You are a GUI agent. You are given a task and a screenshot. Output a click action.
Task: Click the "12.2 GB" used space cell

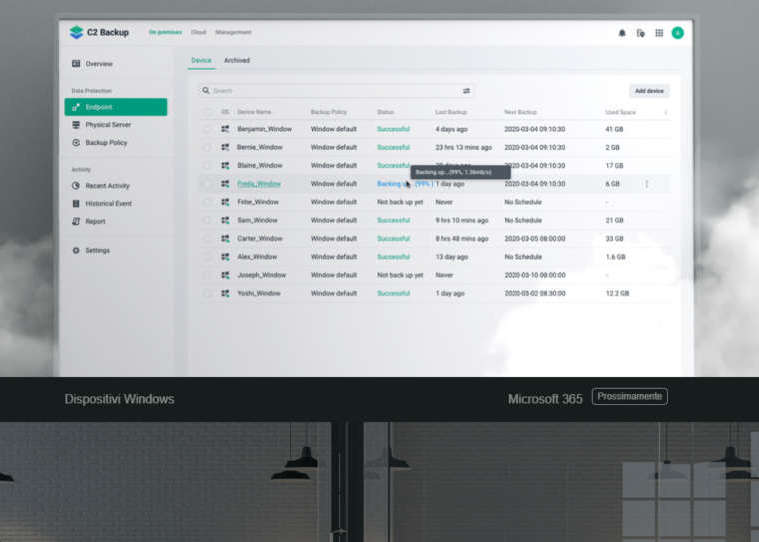(617, 293)
